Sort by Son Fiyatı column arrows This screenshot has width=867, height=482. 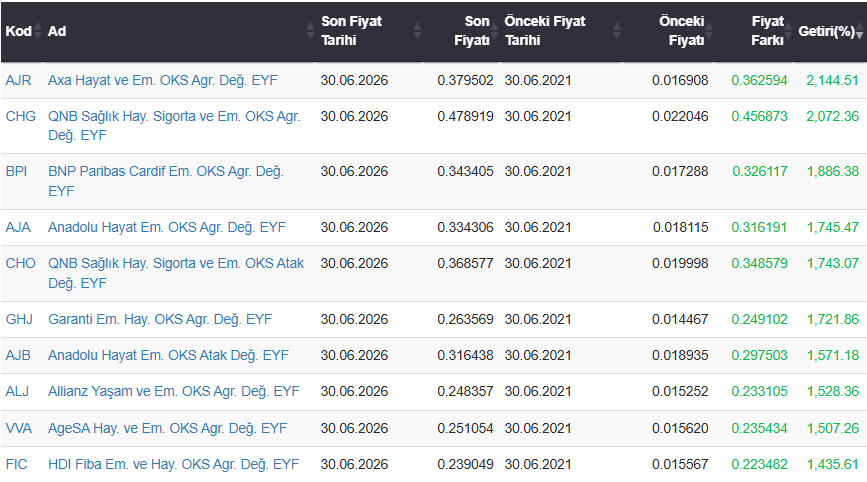[495, 31]
